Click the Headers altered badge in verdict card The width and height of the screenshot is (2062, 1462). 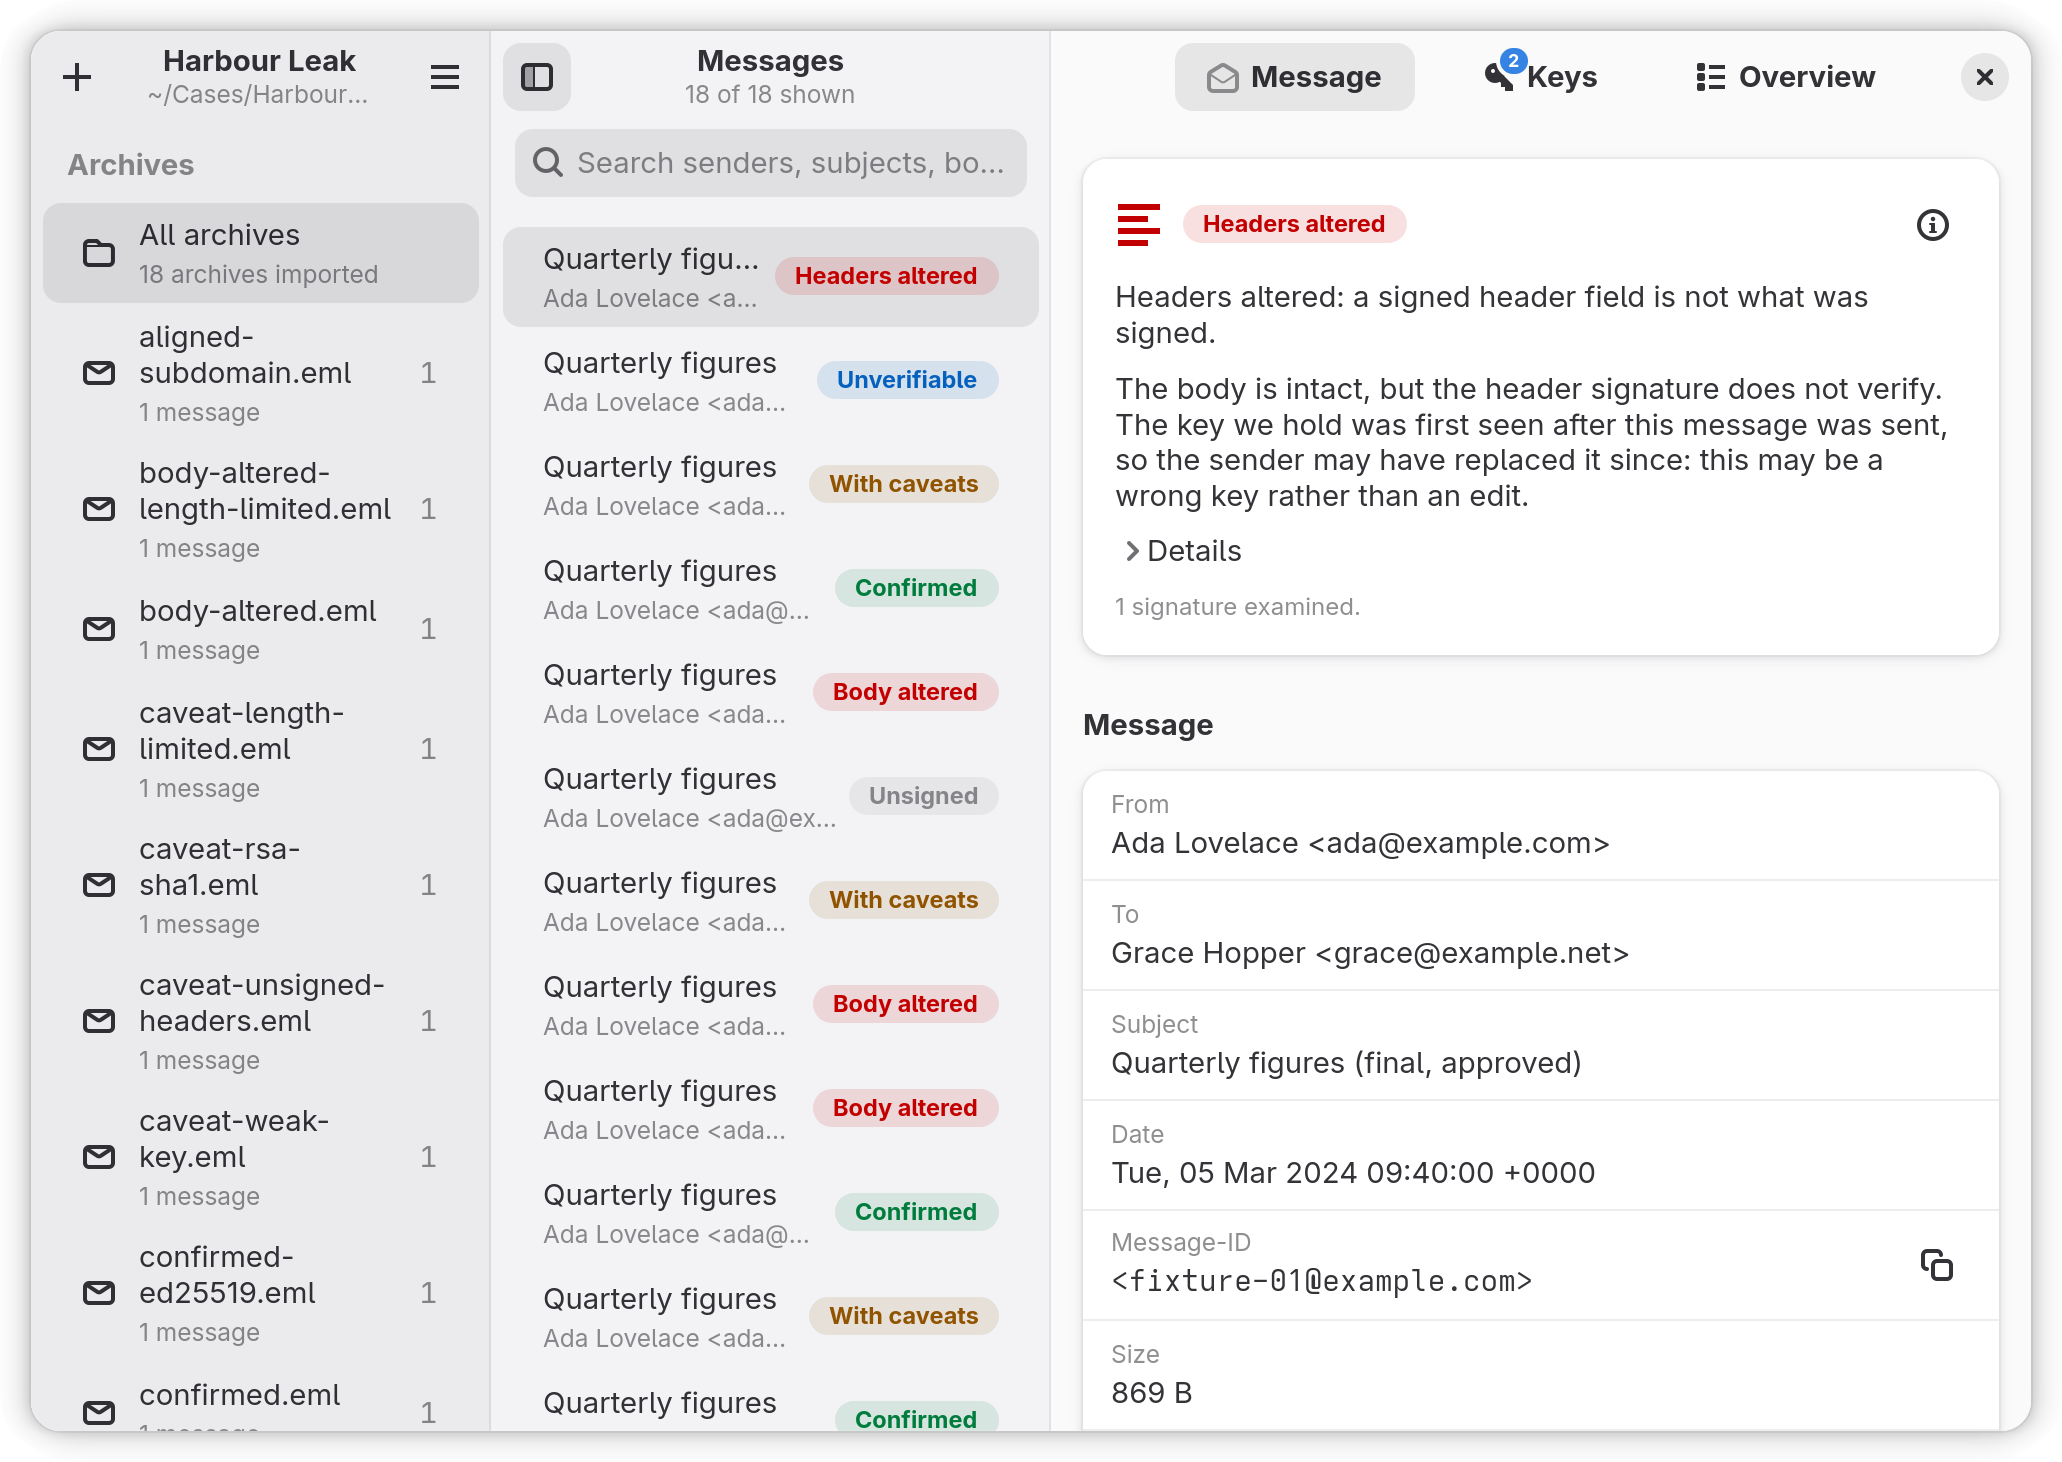click(x=1294, y=224)
